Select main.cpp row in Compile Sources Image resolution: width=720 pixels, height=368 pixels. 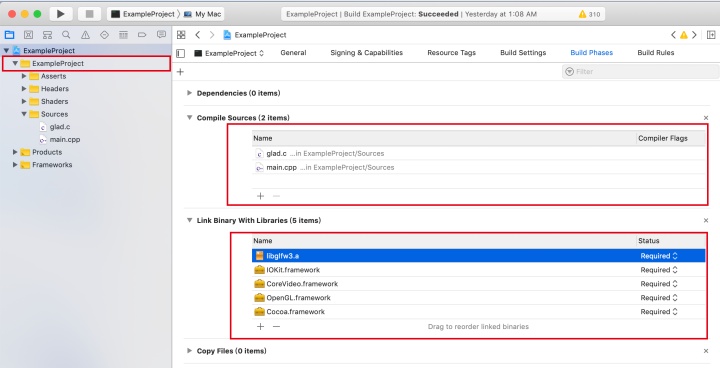478,167
